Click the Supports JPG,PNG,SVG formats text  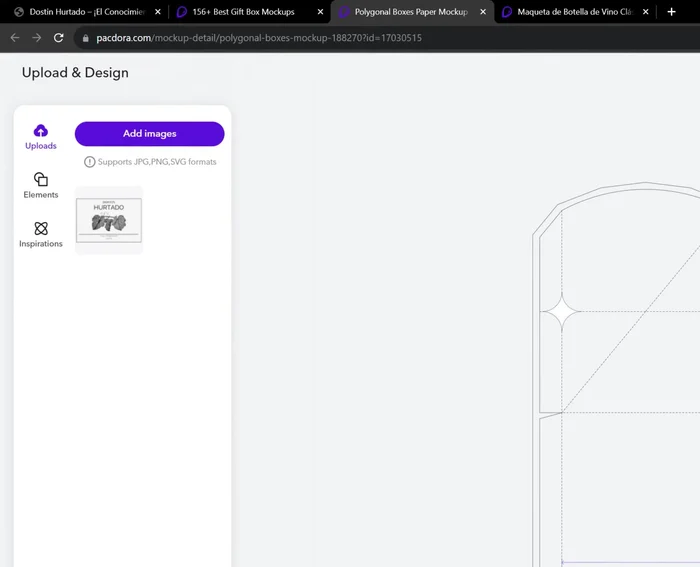pos(157,162)
